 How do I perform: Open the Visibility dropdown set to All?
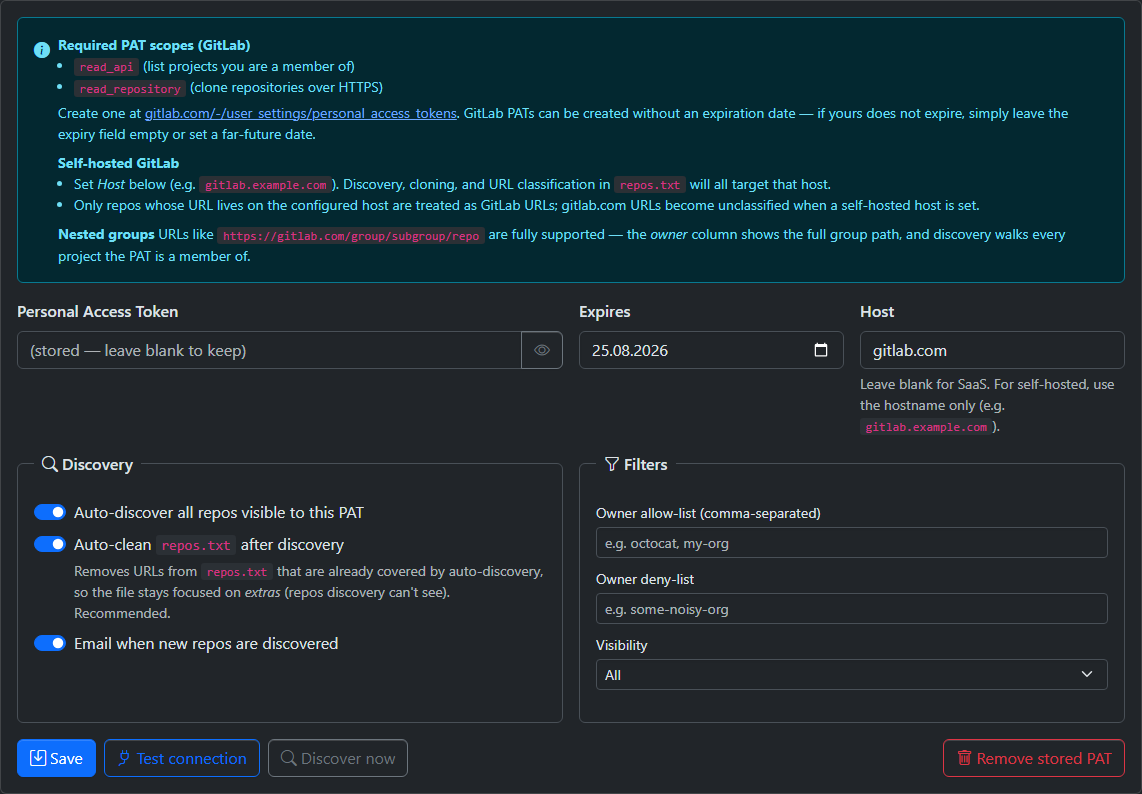point(851,675)
